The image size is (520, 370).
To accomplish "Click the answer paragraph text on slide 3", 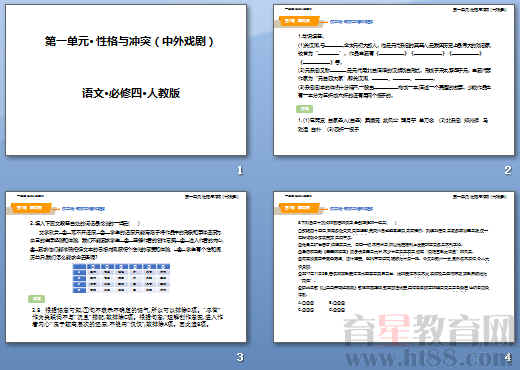I will tap(127, 317).
